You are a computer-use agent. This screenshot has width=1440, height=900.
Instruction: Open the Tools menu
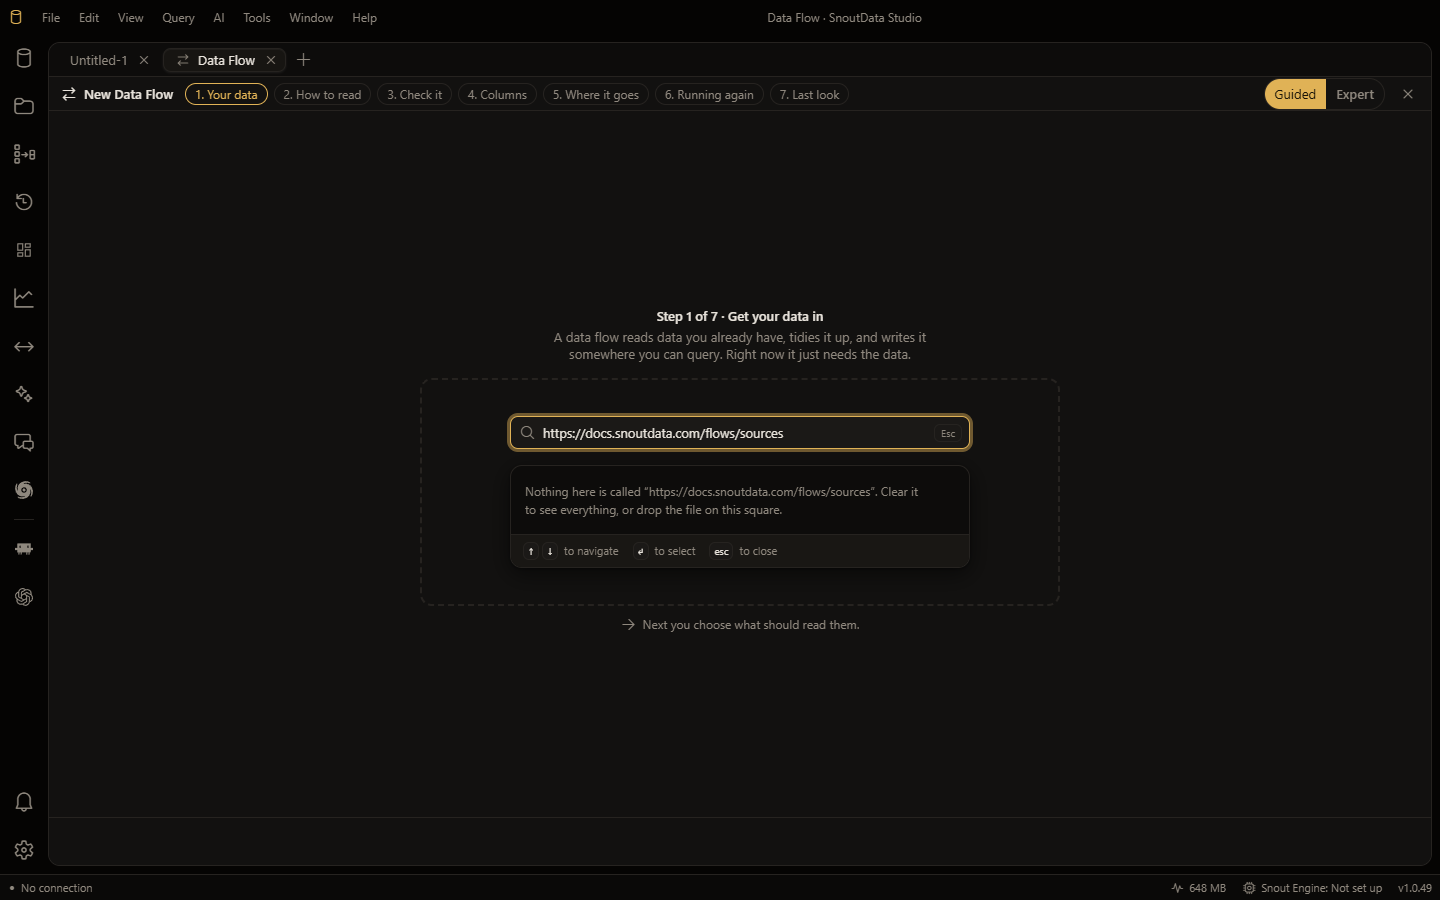click(257, 18)
